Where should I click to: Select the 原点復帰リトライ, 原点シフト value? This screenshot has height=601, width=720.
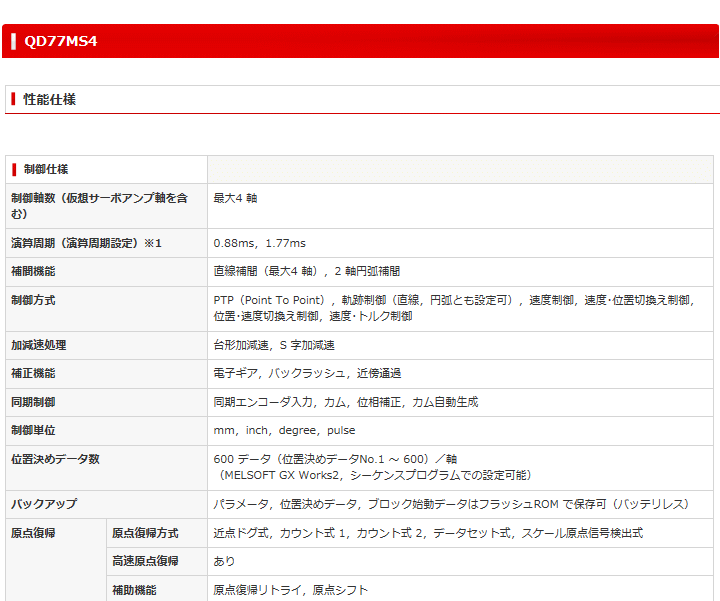(291, 590)
